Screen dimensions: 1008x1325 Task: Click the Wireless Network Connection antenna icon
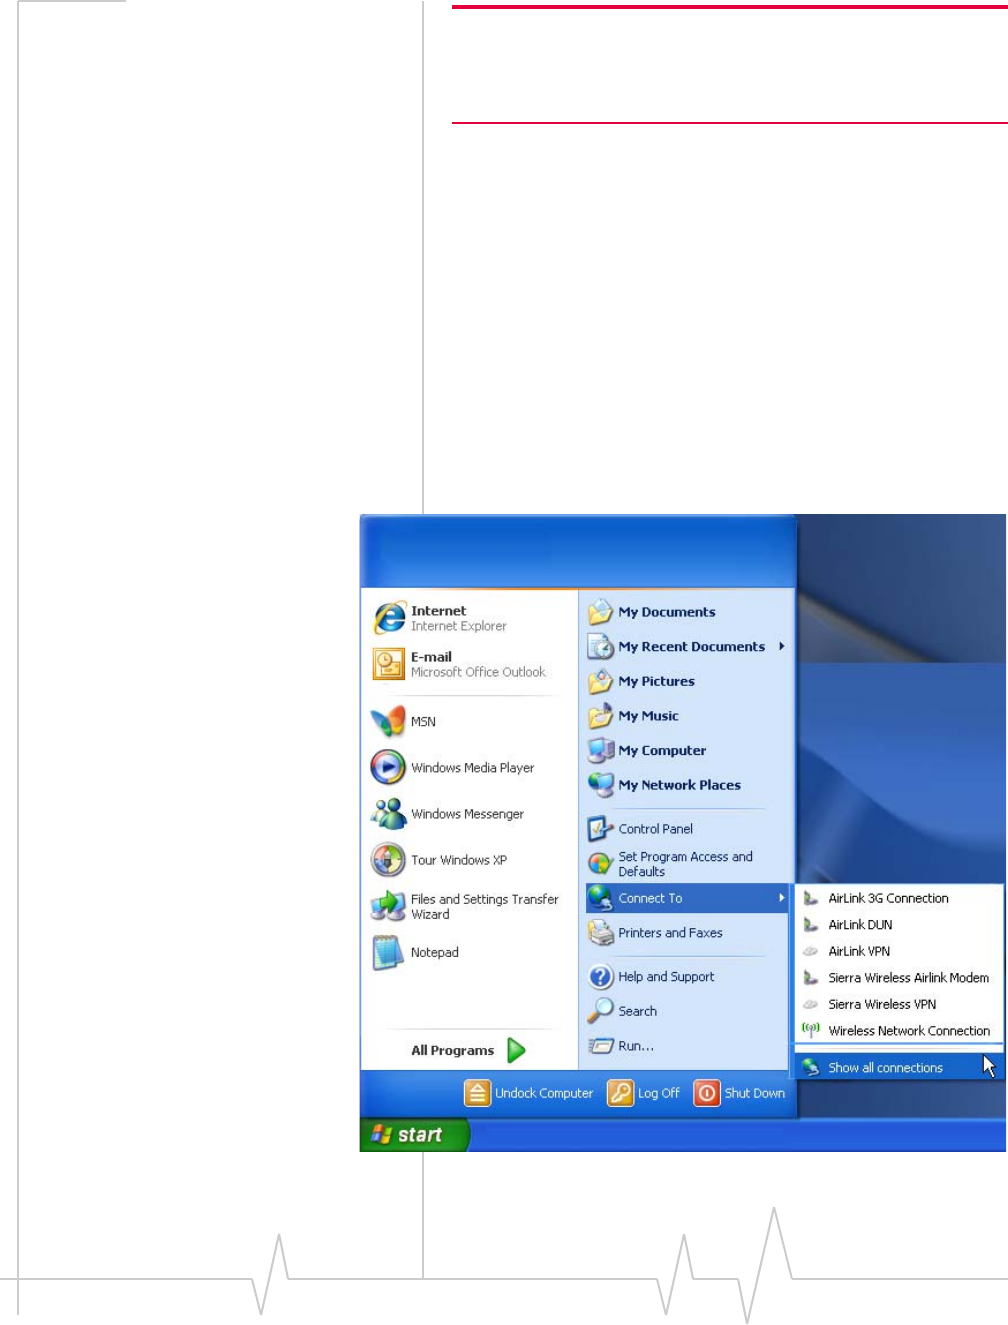pyautogui.click(x=811, y=1030)
